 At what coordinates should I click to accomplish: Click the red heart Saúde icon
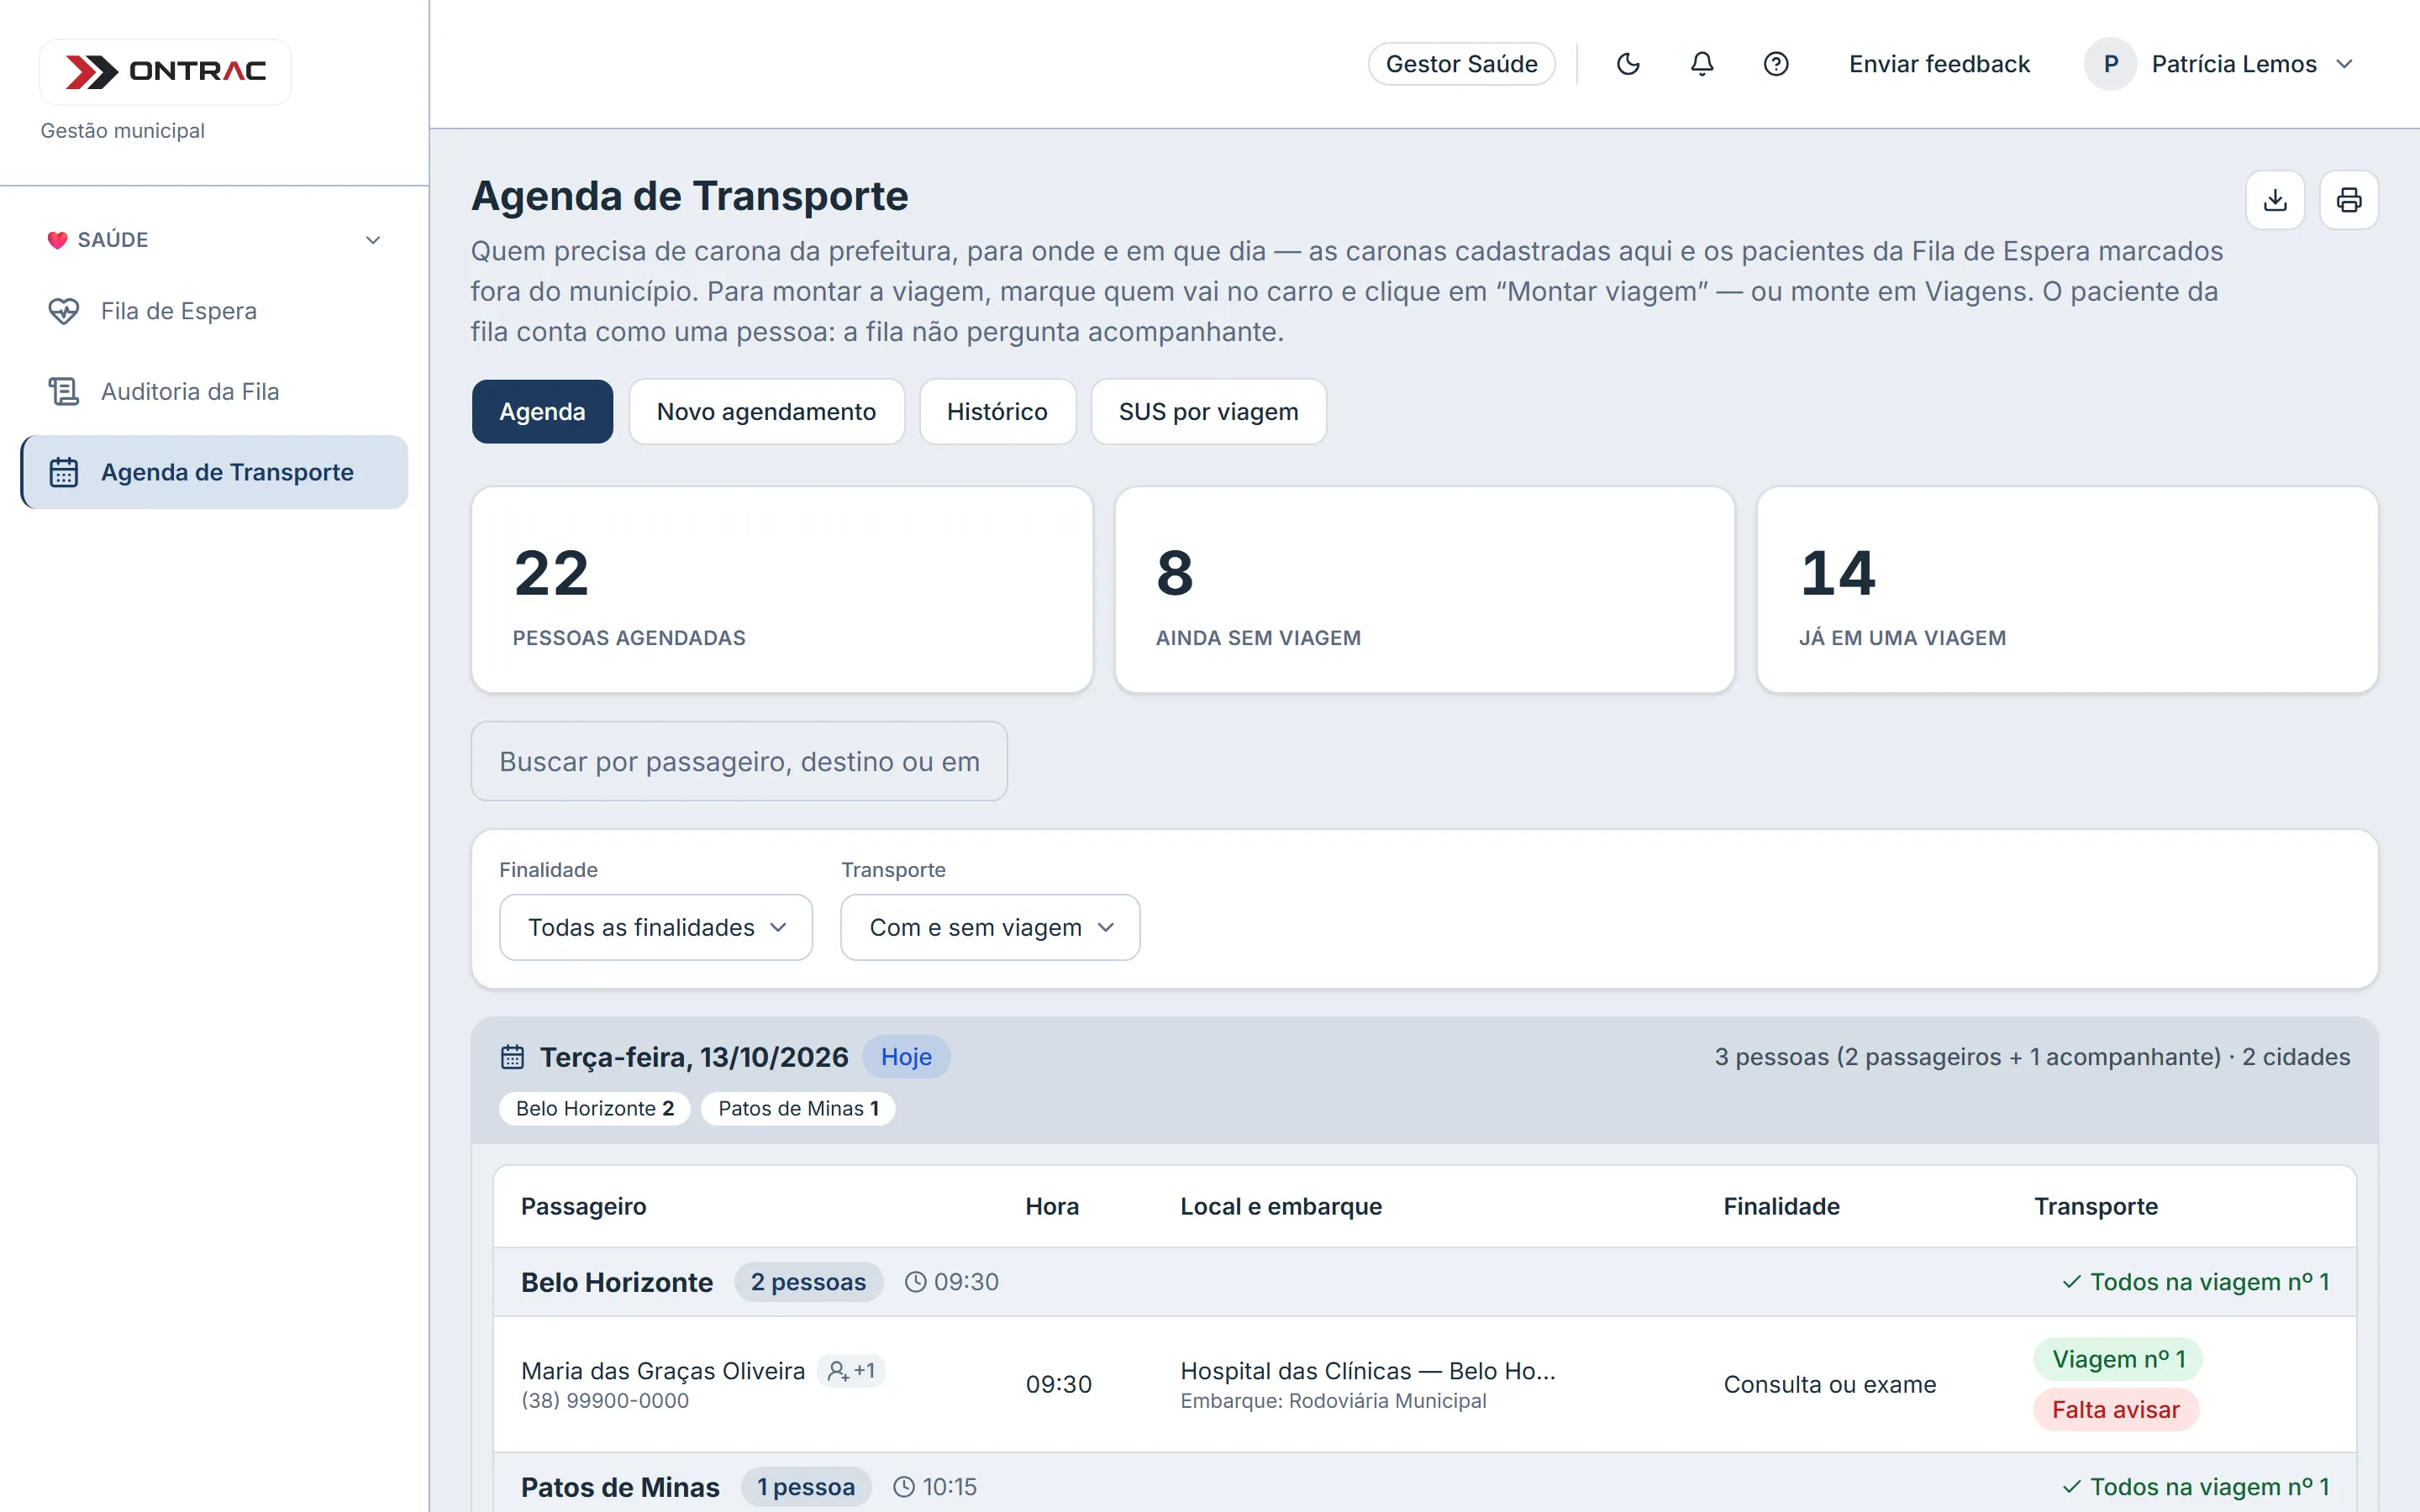tap(57, 240)
